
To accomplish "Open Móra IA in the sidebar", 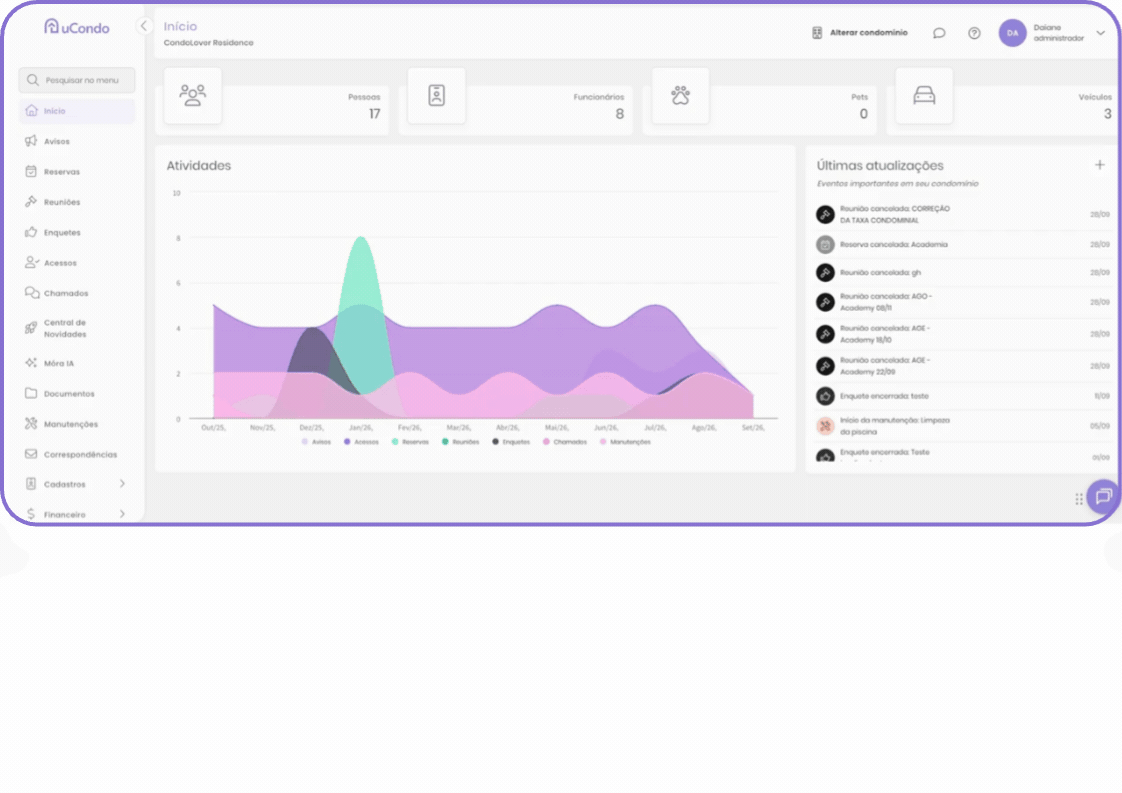I will (x=77, y=363).
